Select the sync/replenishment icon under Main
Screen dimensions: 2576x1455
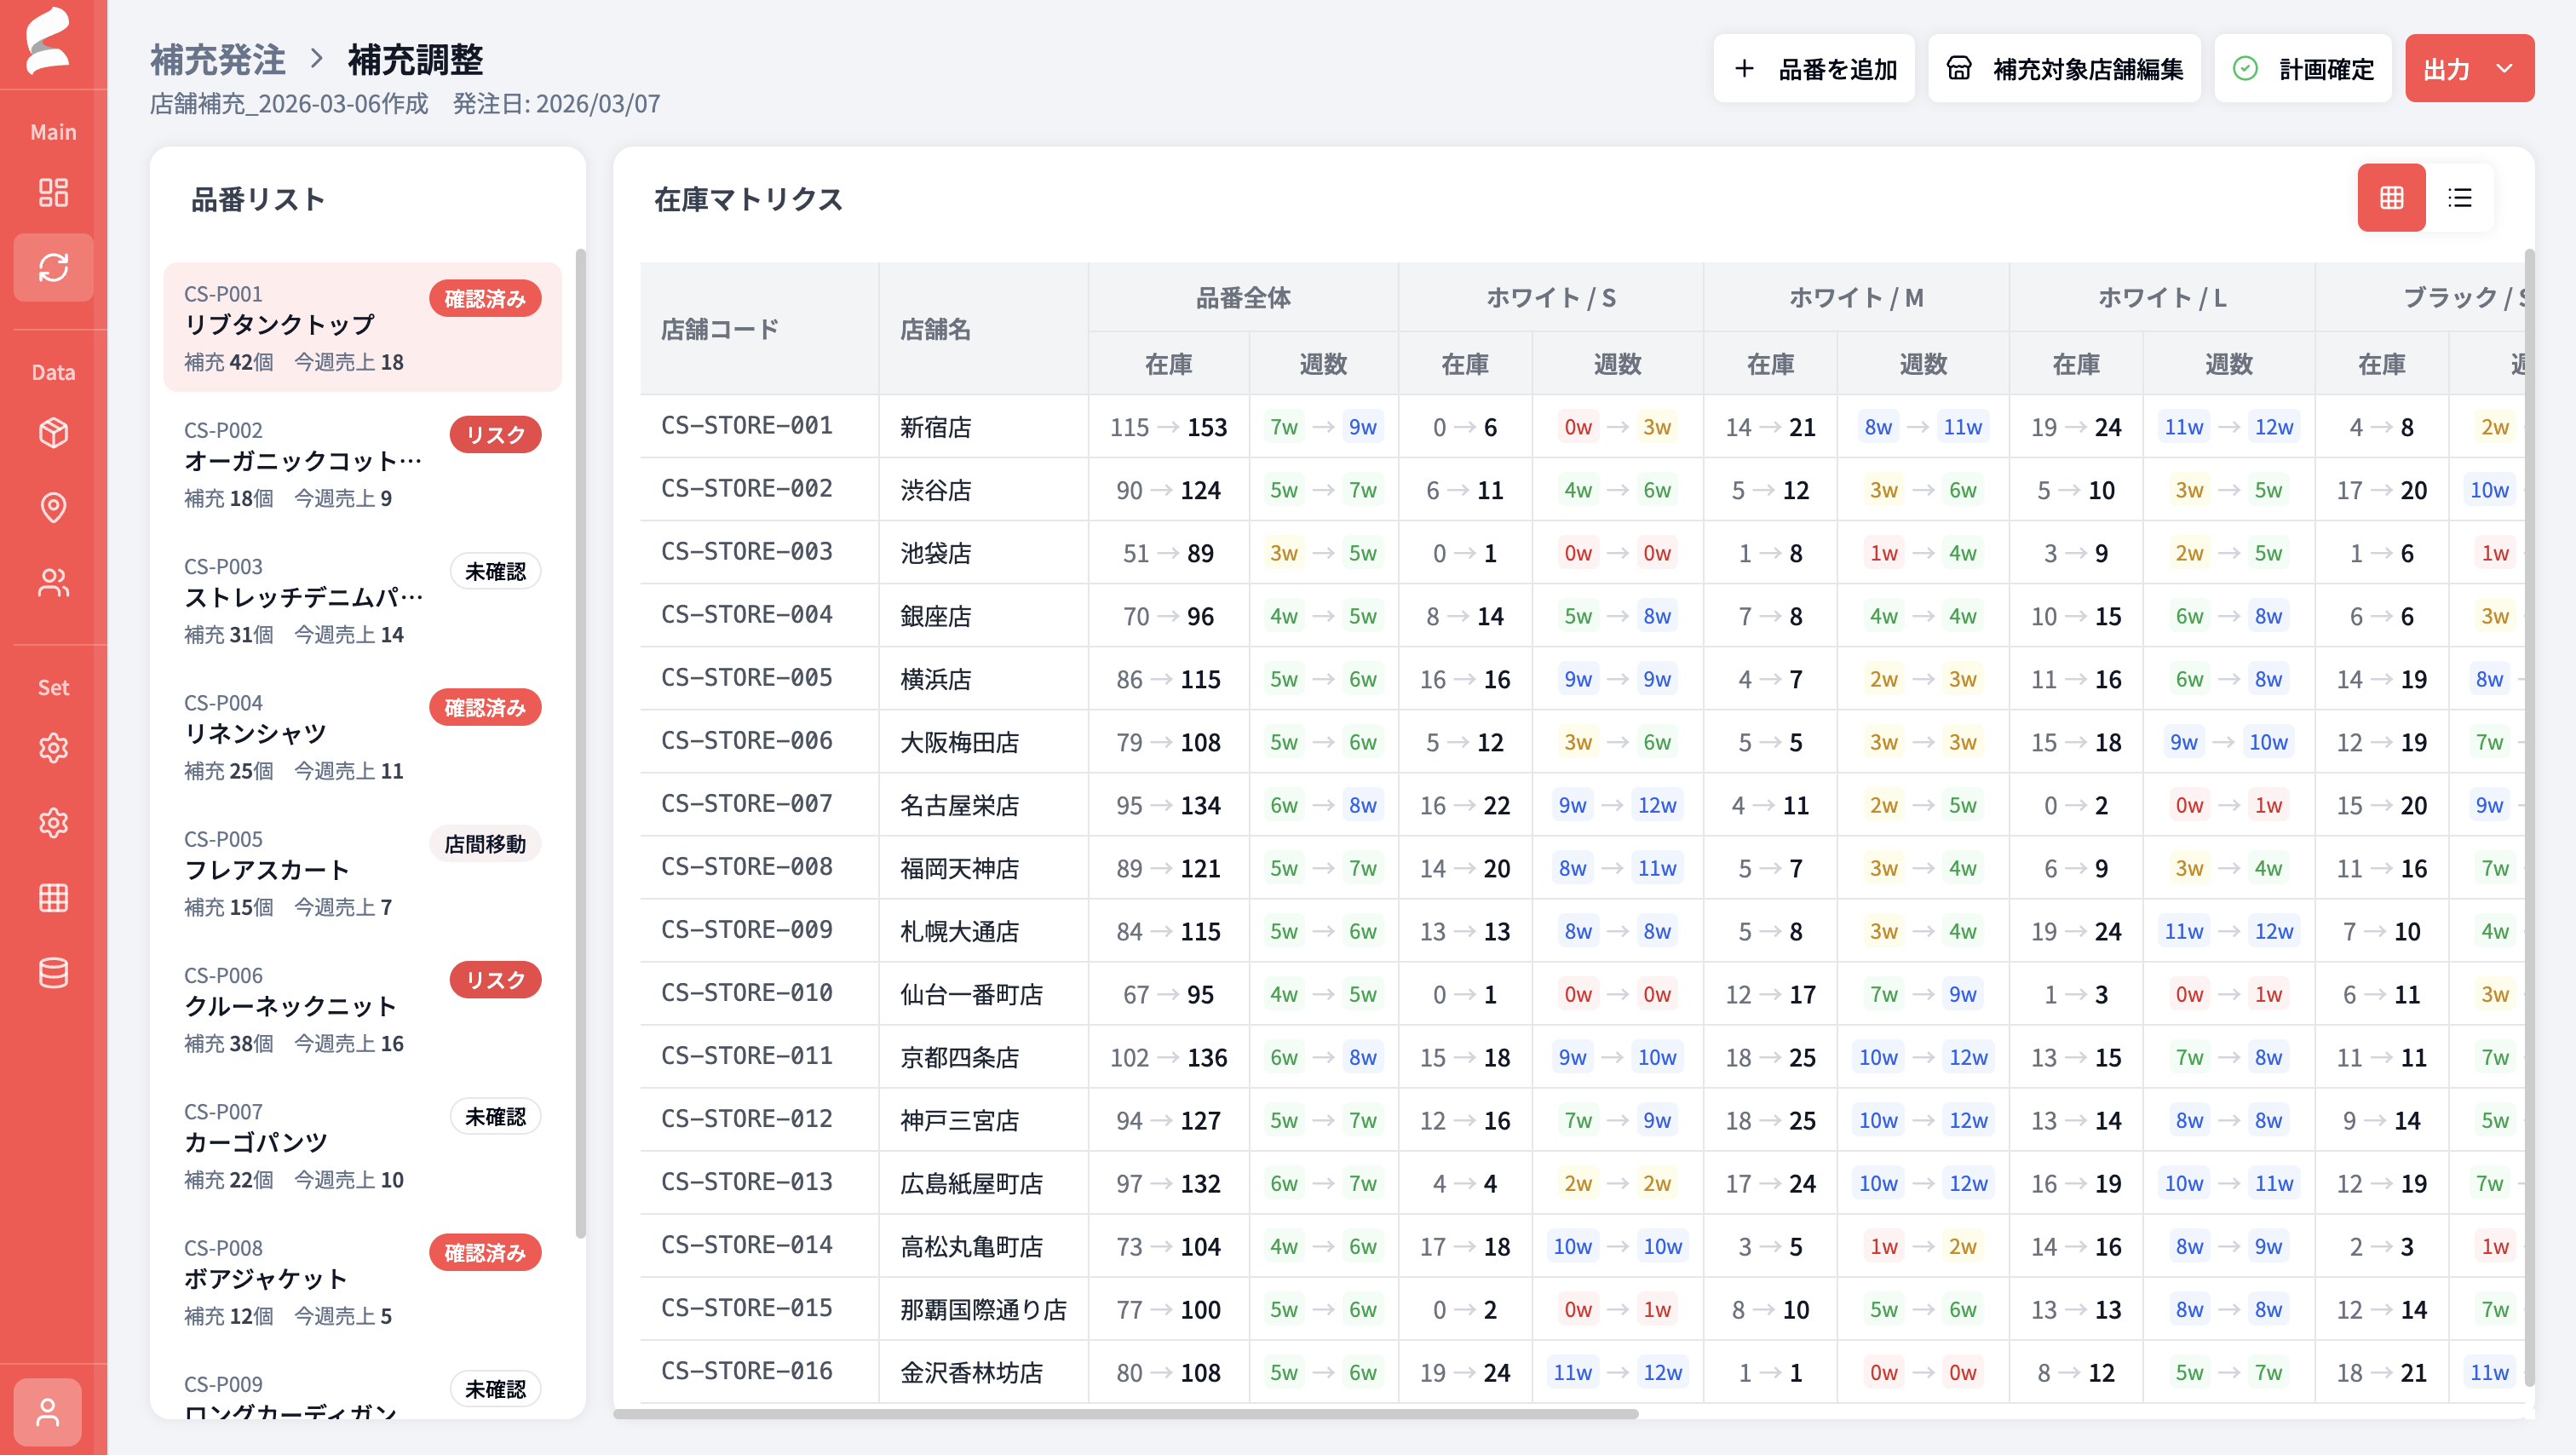coord(53,268)
